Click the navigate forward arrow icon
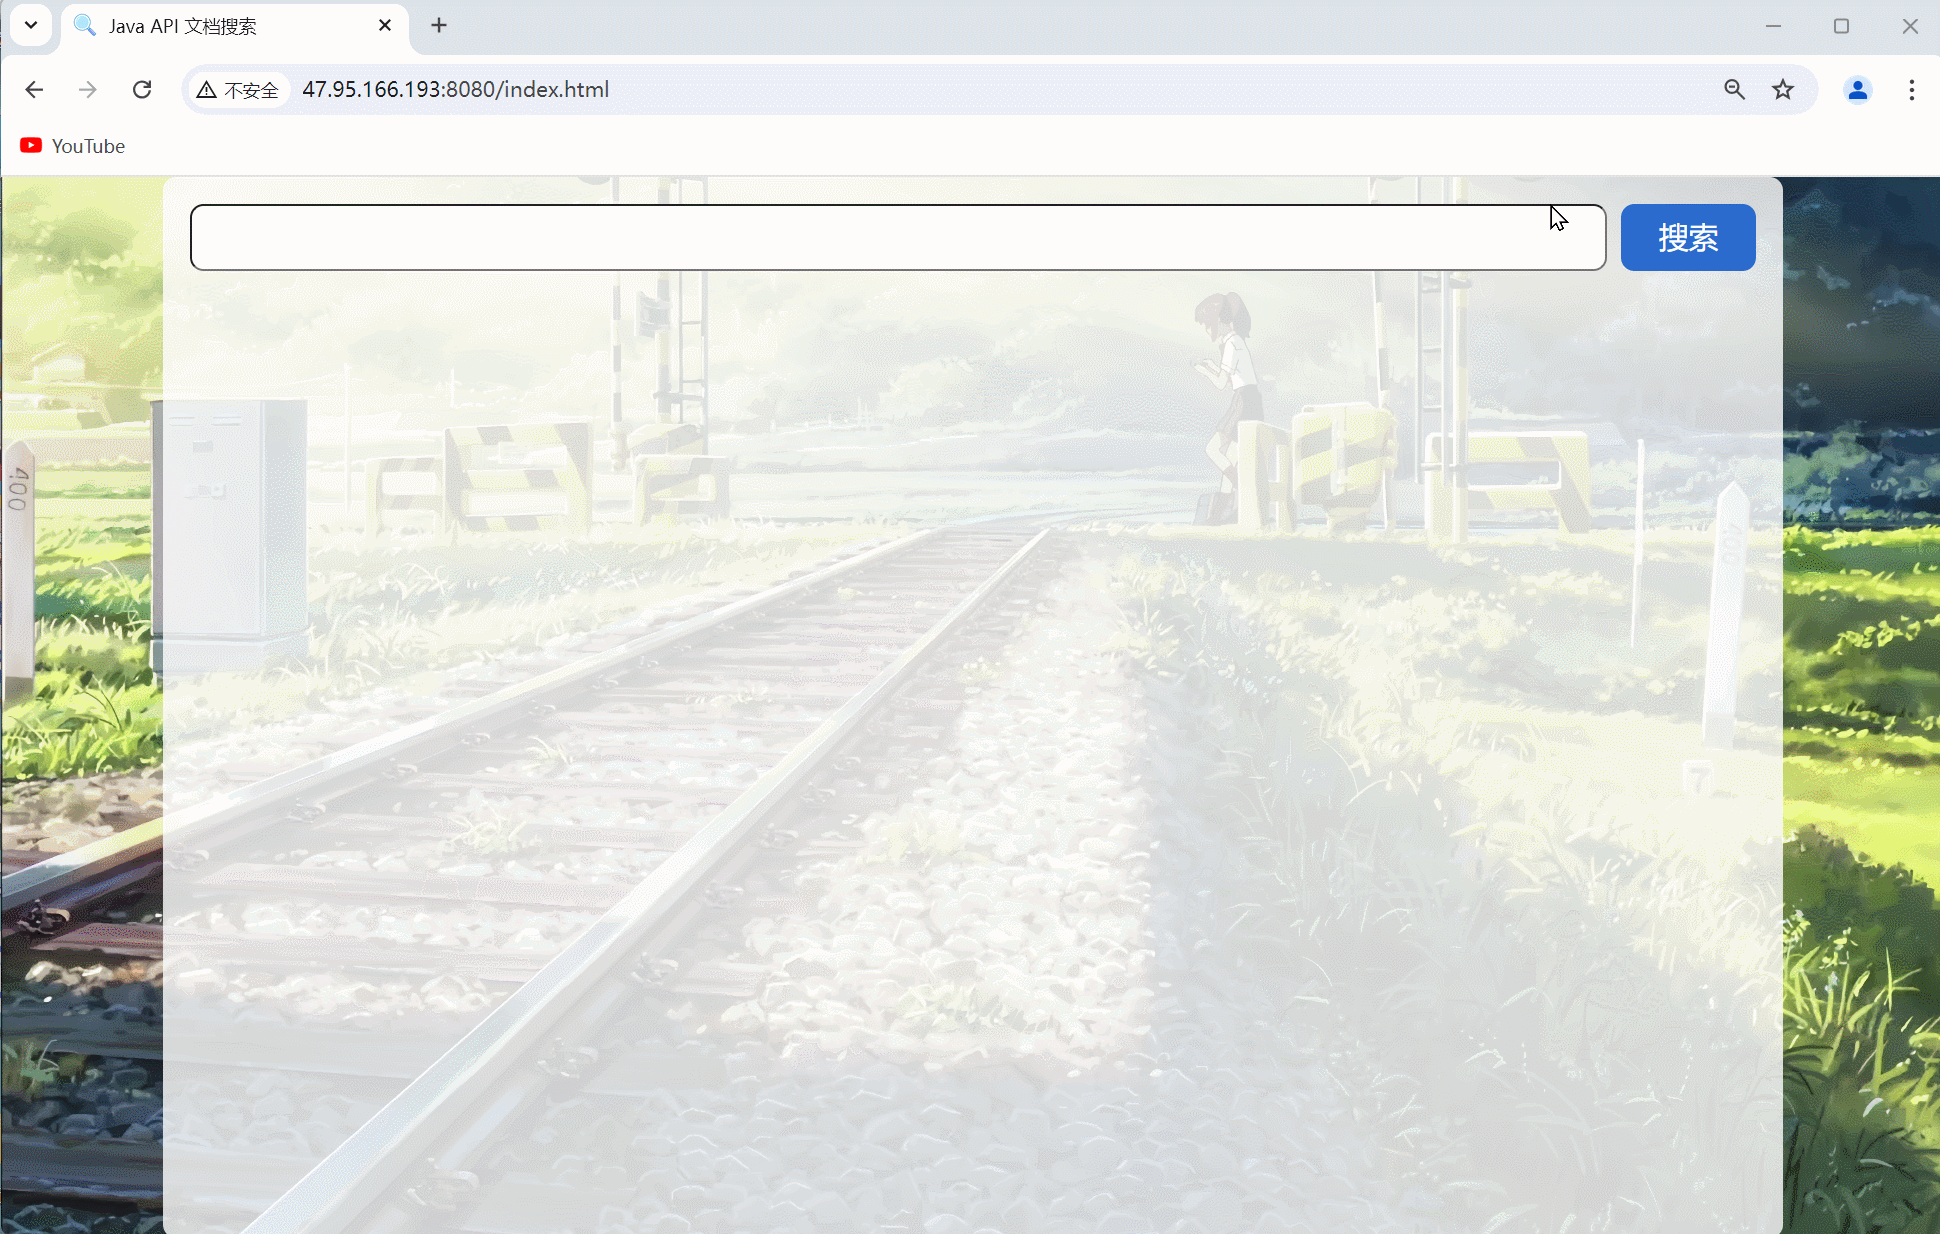 click(x=88, y=90)
